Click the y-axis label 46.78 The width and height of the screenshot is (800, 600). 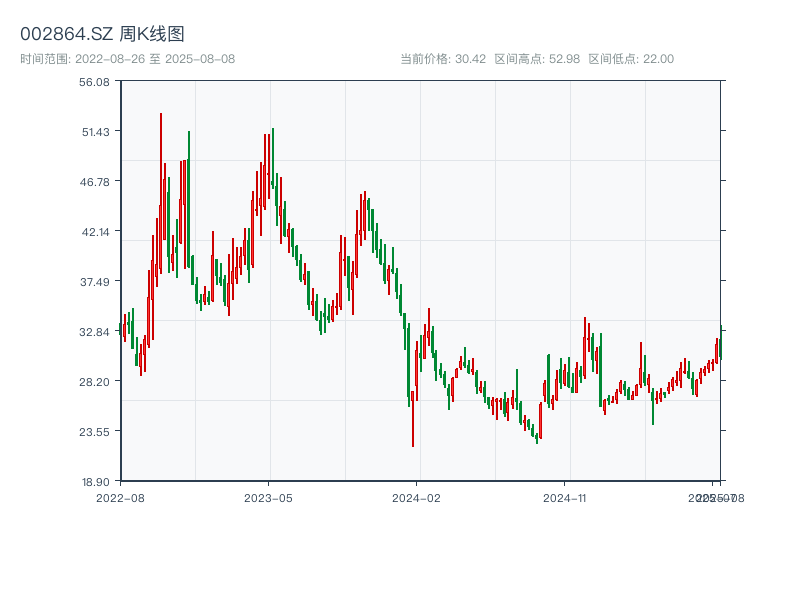pyautogui.click(x=94, y=182)
